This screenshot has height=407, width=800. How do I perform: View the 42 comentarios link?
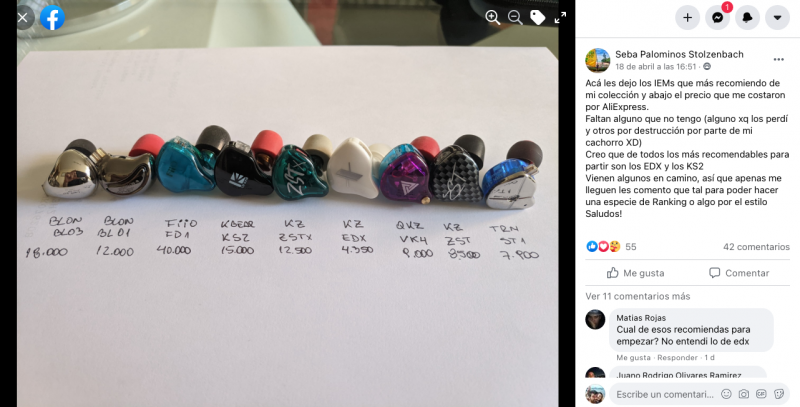click(756, 247)
